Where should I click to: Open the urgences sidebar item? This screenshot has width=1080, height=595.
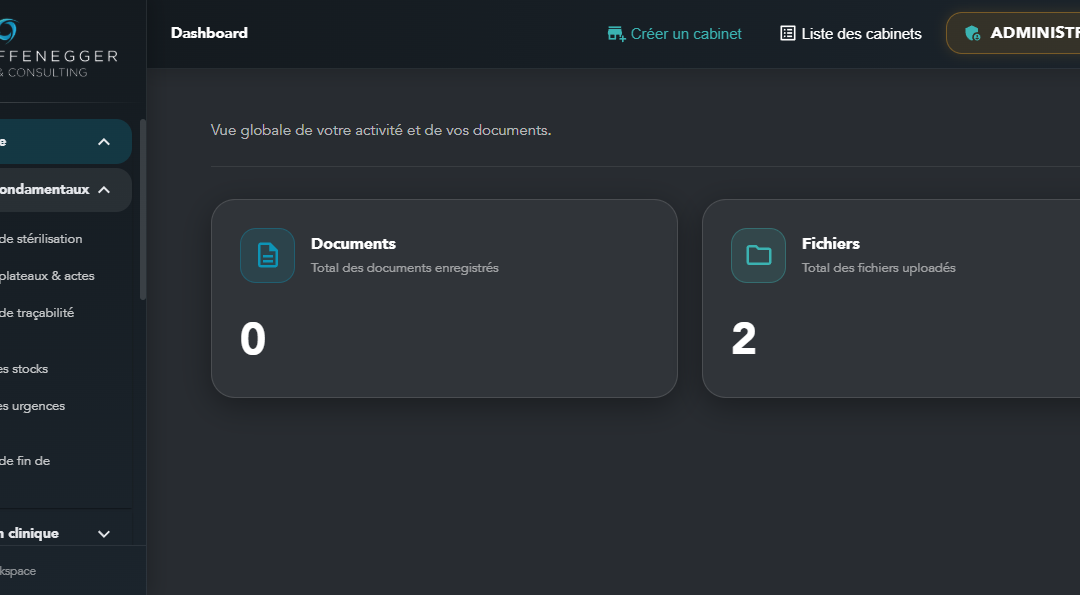32,406
